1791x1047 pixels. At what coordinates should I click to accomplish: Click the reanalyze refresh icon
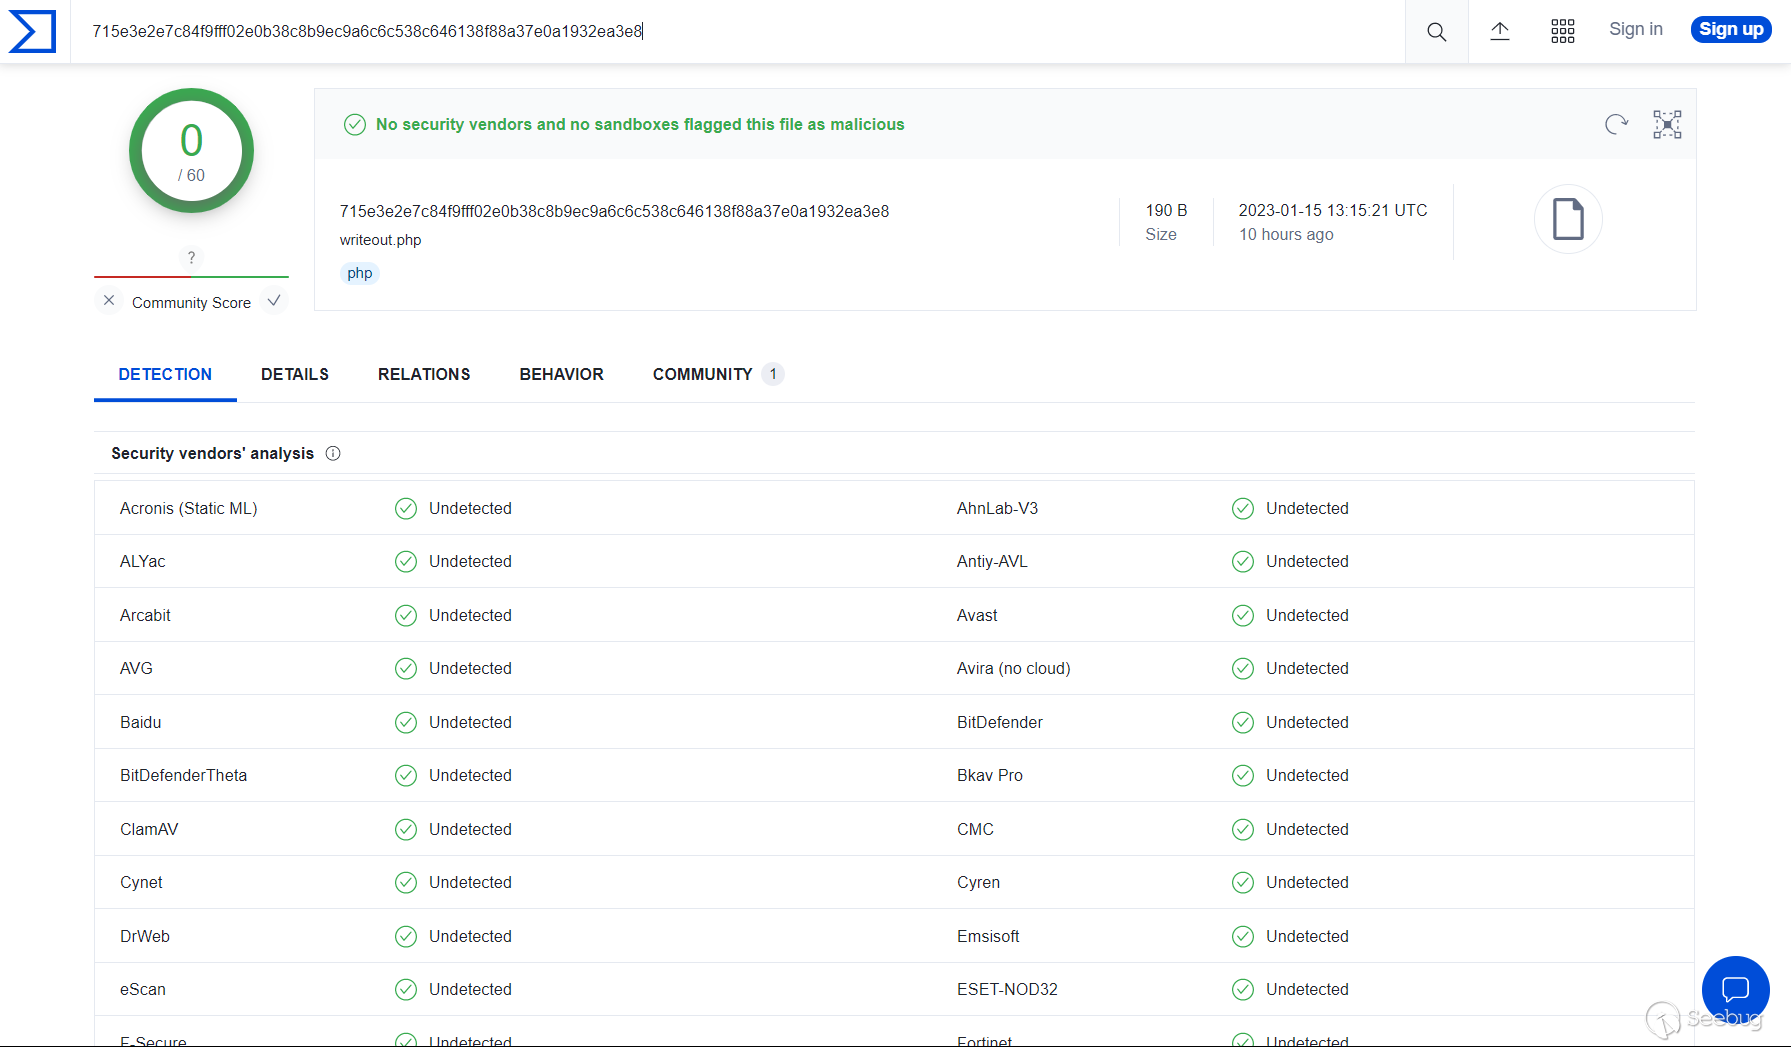(1615, 124)
